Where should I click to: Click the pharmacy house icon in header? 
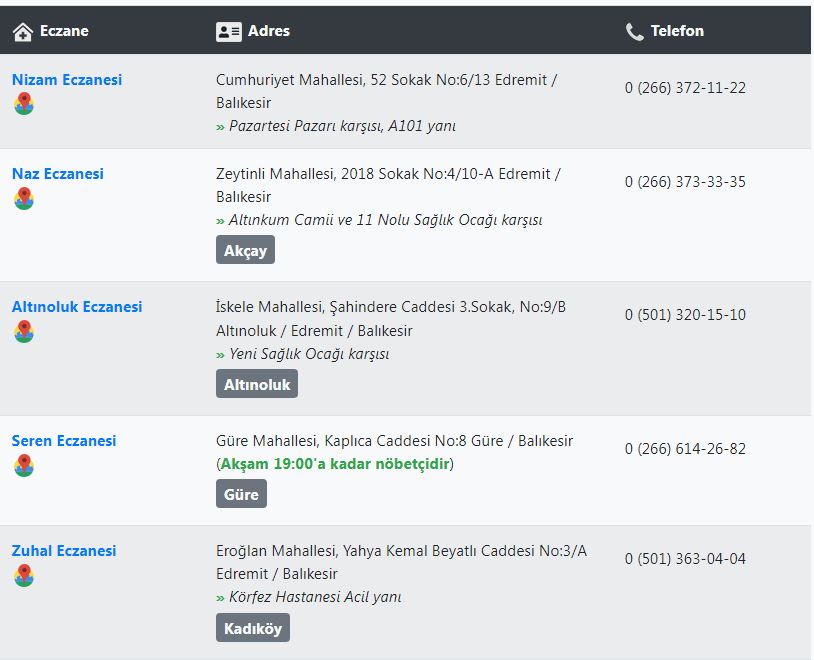pos(23,32)
